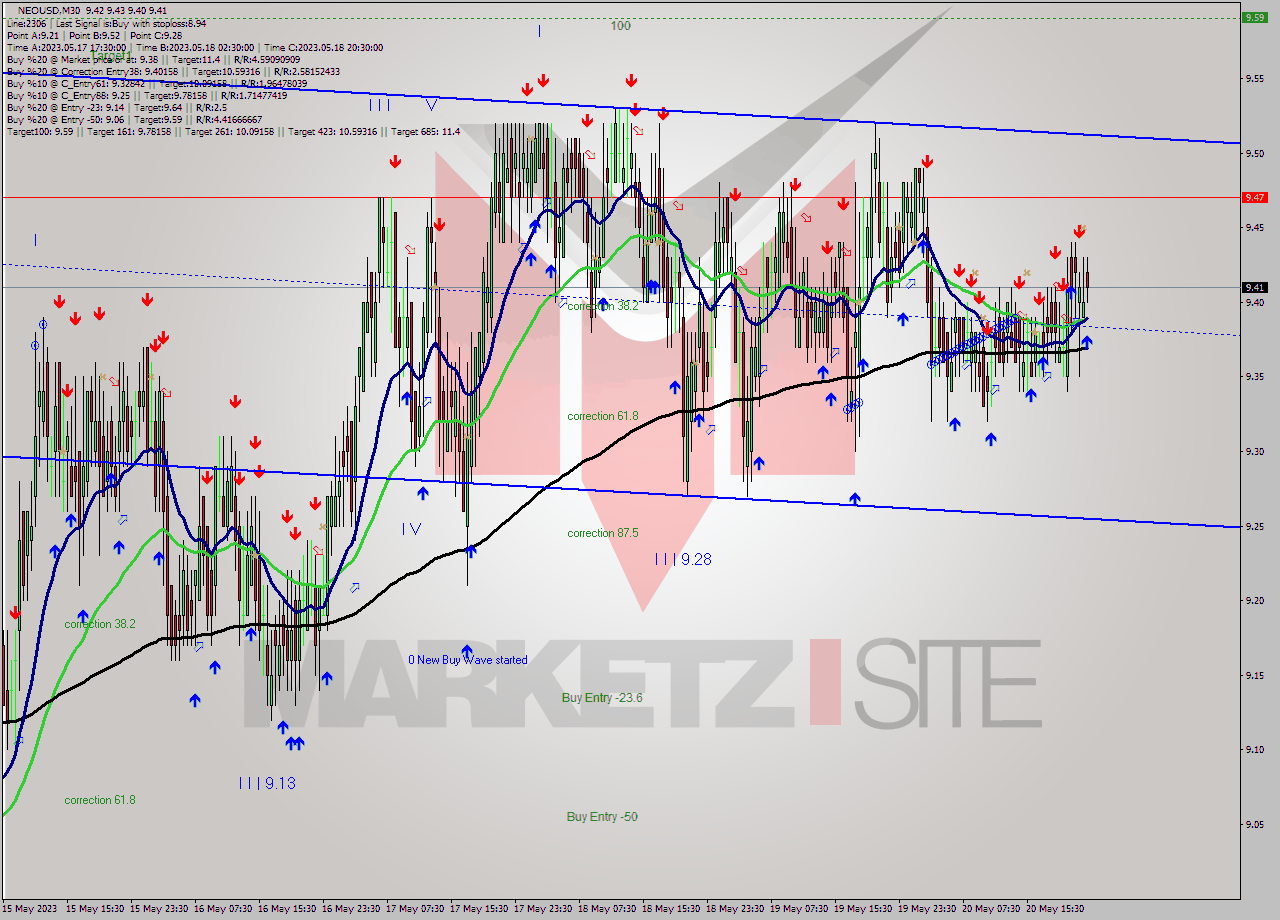
Task: Click the '18 May 23:30' time axis label
Action: coord(735,909)
